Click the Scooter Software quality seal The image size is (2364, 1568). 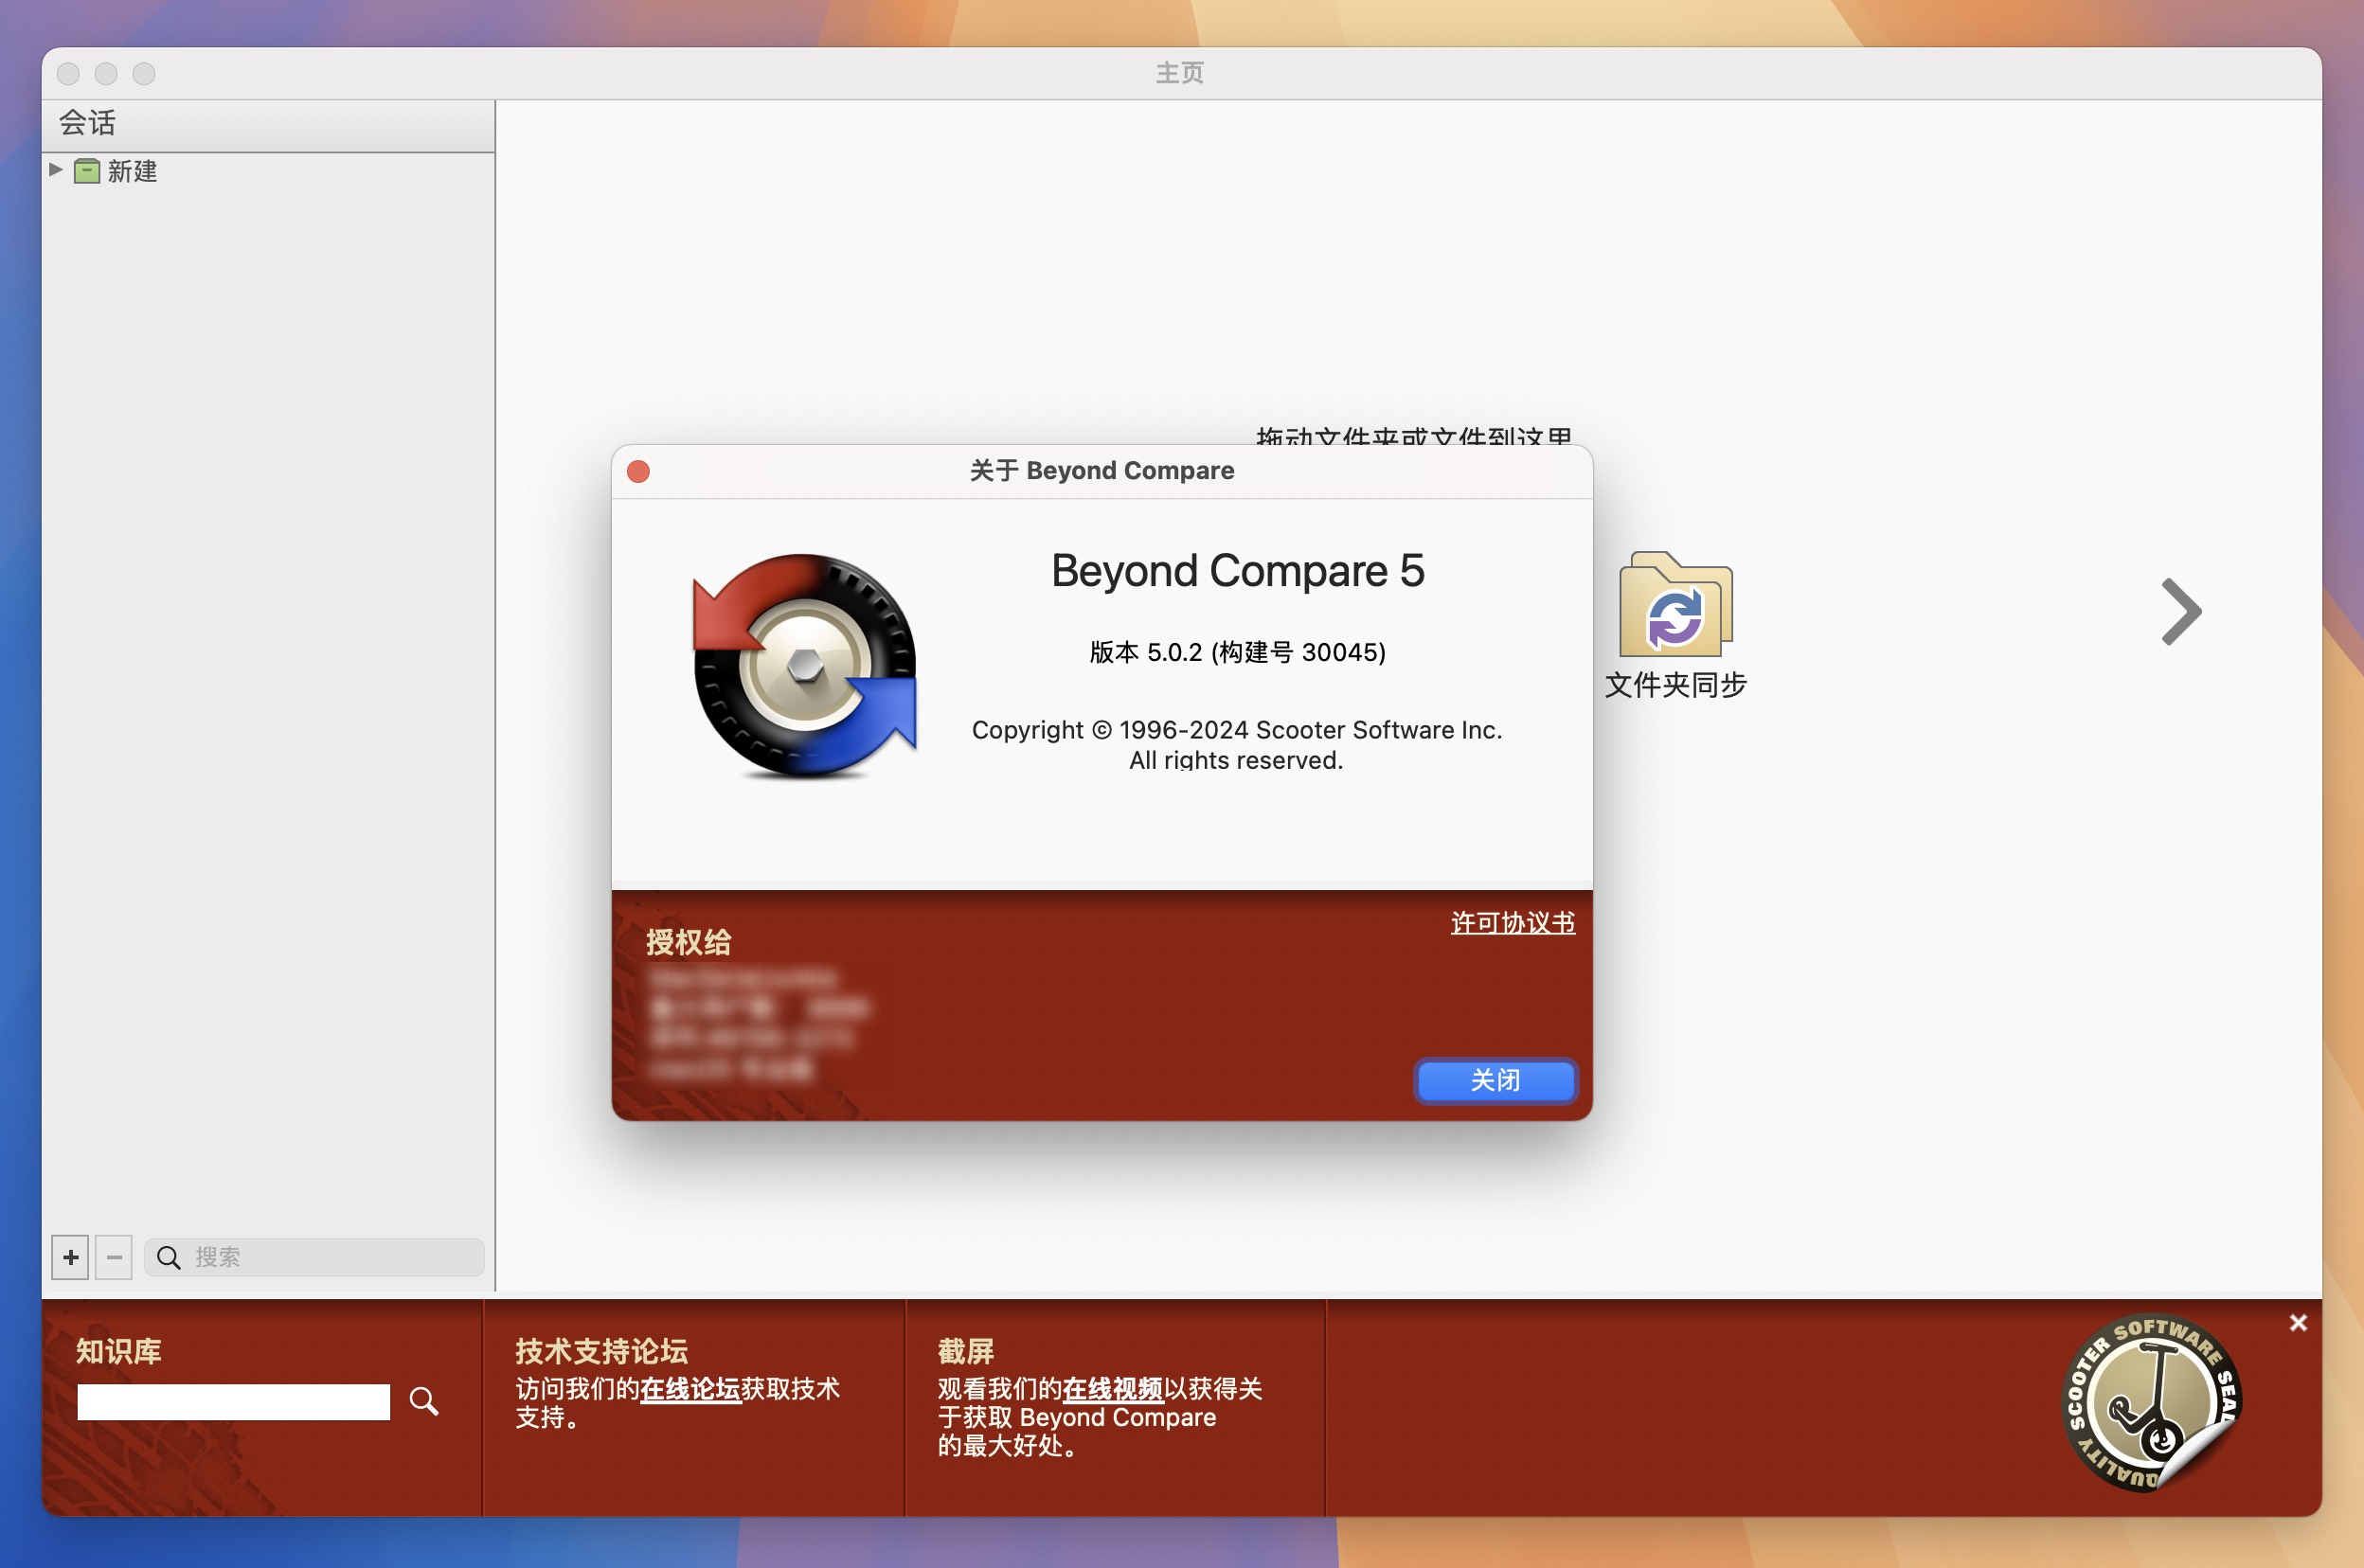pyautogui.click(x=2152, y=1402)
